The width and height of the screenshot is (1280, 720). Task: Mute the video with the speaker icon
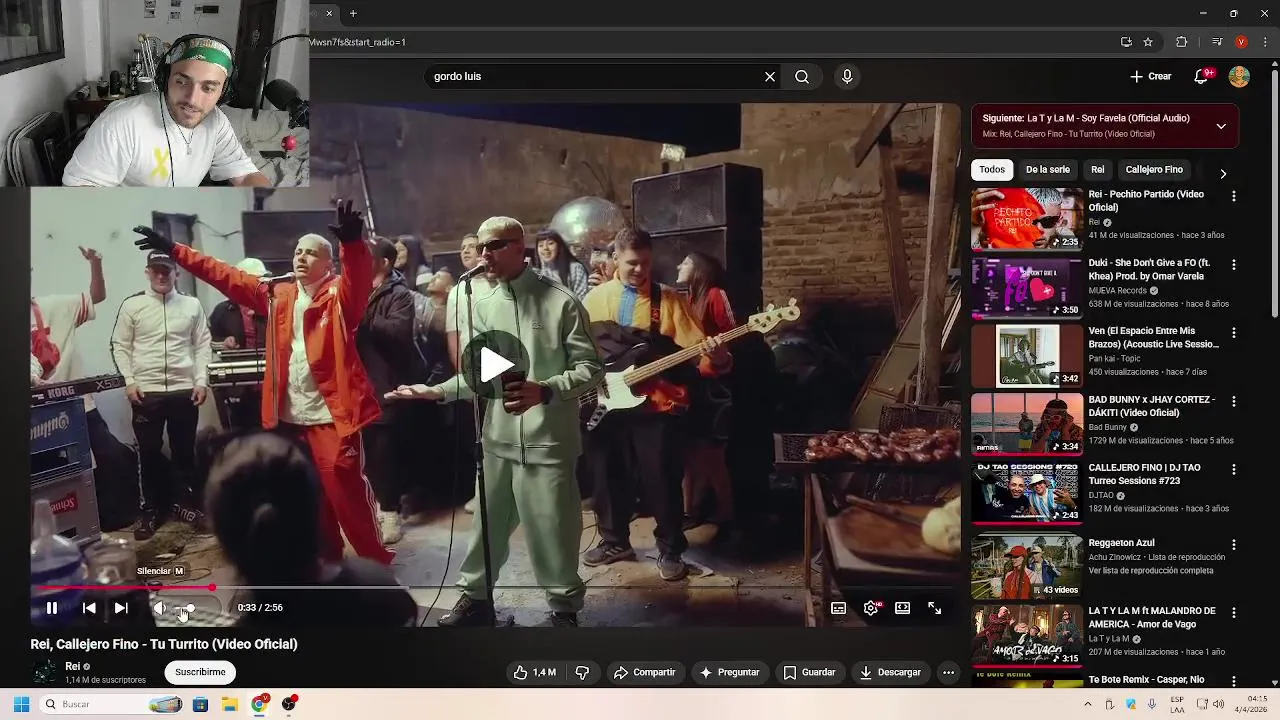(x=159, y=608)
